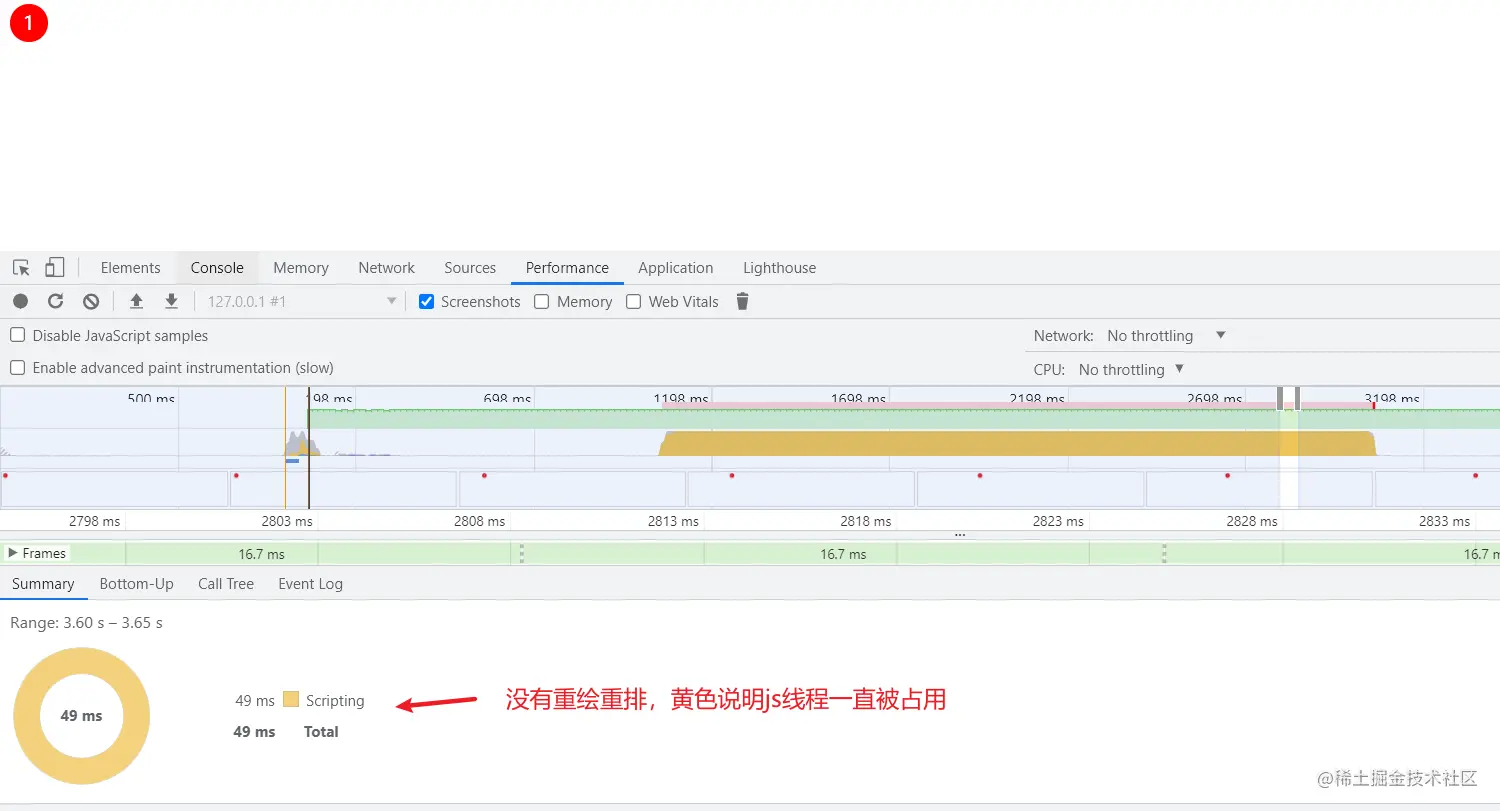Open the CPU throttling dropdown
Viewport: 1500px width, 811px height.
1132,369
